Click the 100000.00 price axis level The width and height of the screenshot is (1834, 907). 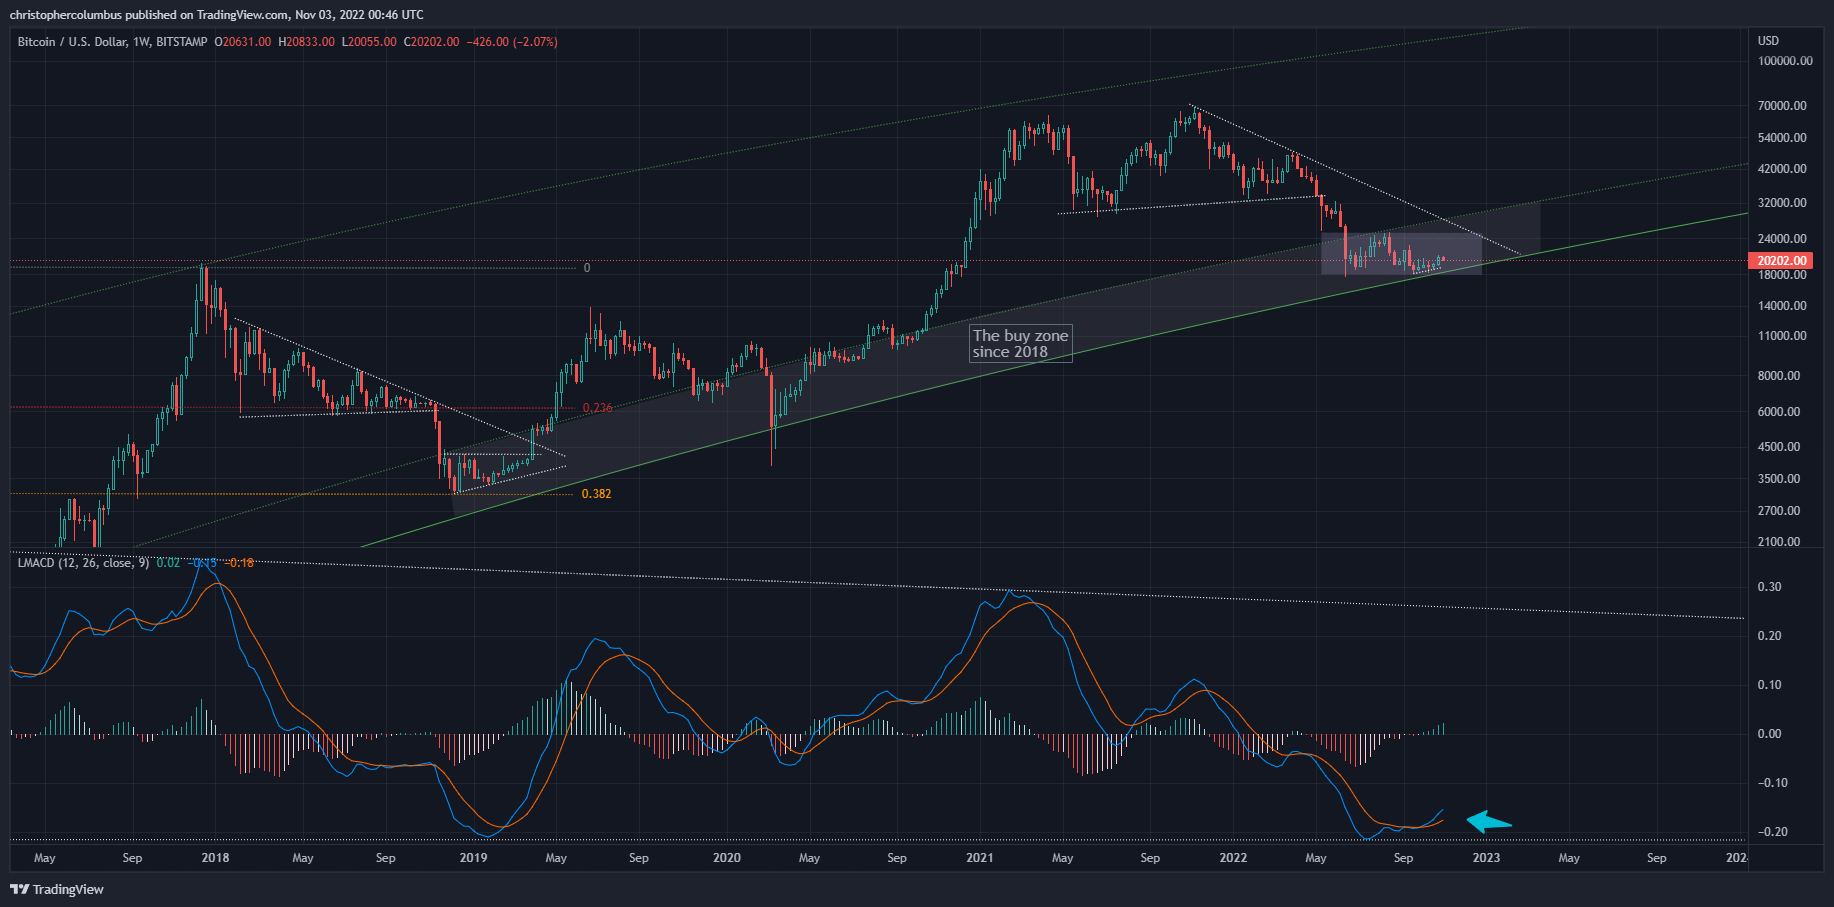pyautogui.click(x=1785, y=61)
